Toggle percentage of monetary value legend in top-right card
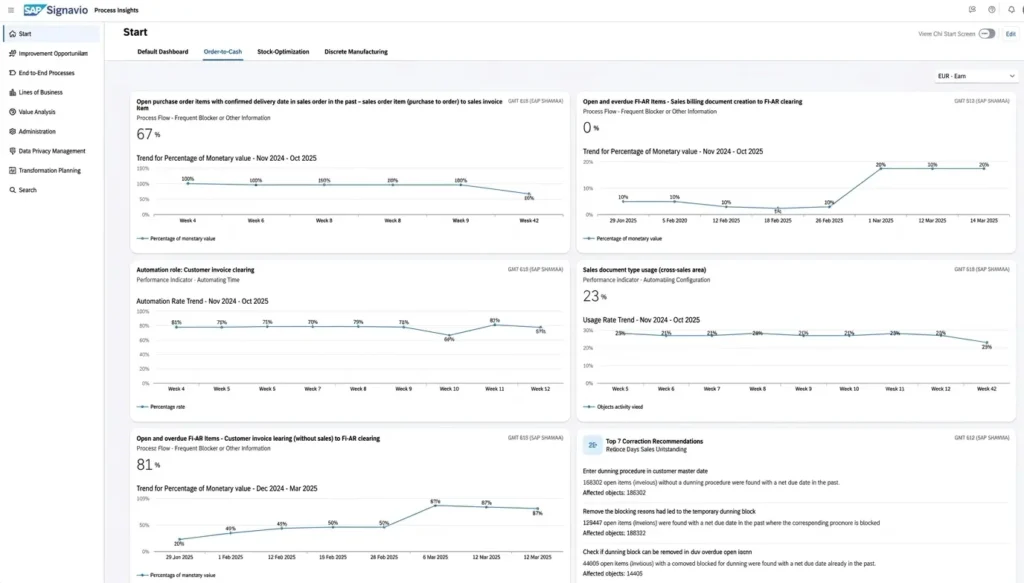 (x=622, y=239)
